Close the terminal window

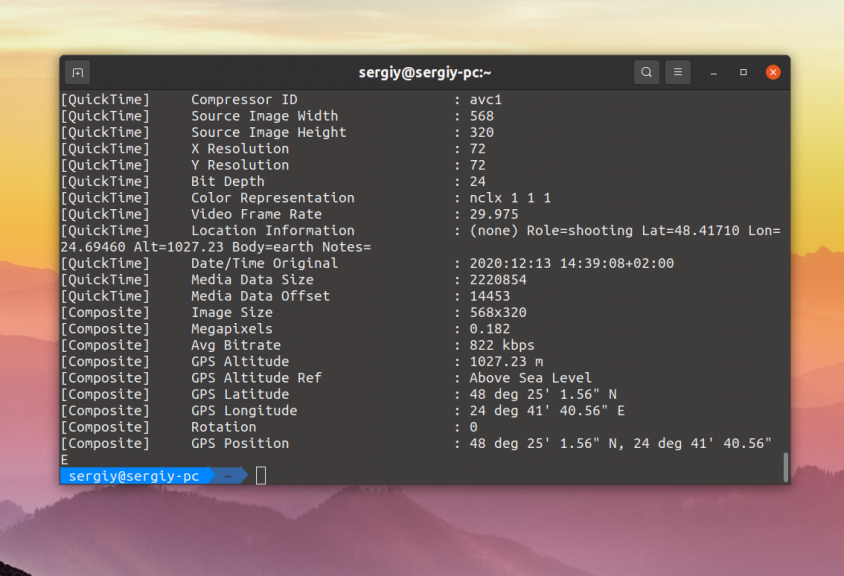(x=773, y=72)
